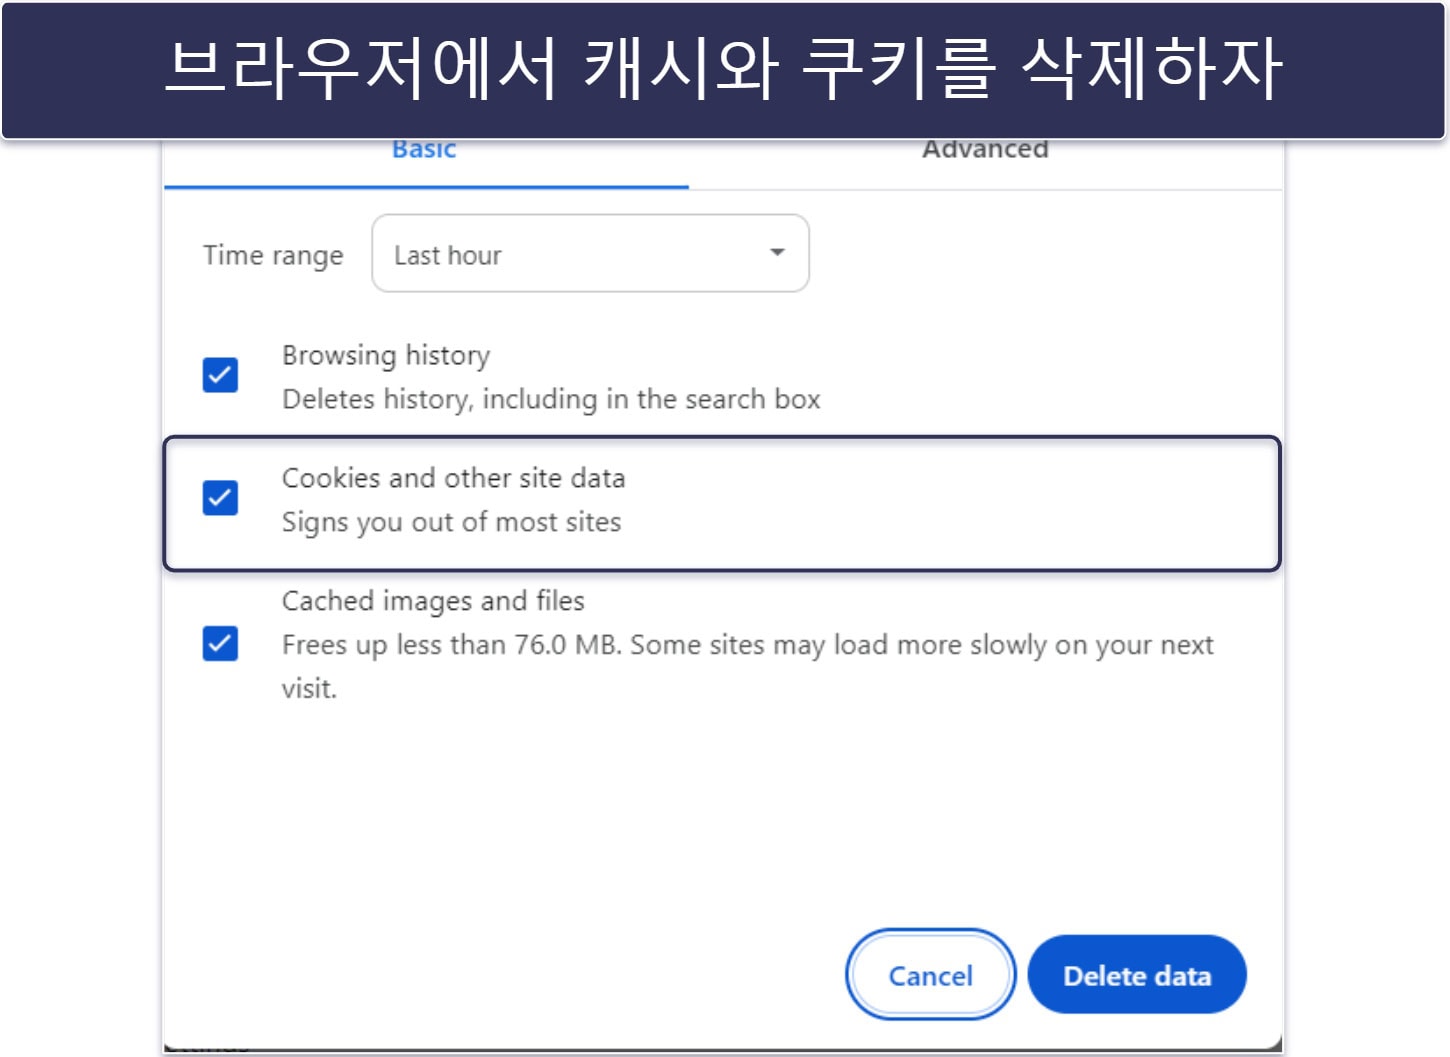Confirm with the Delete data button
This screenshot has width=1450, height=1057.
1137,975
